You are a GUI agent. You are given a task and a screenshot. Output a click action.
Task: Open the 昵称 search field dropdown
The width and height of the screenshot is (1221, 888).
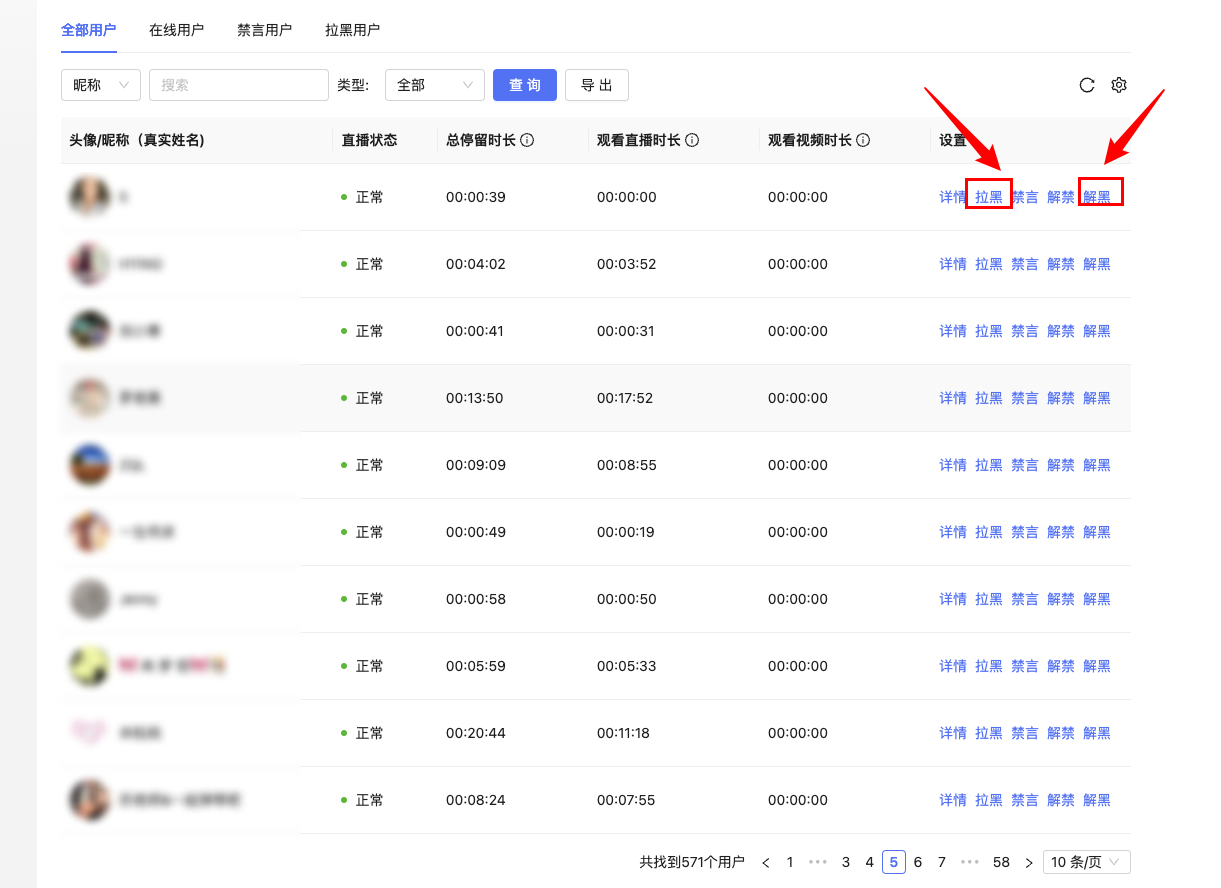tap(101, 85)
